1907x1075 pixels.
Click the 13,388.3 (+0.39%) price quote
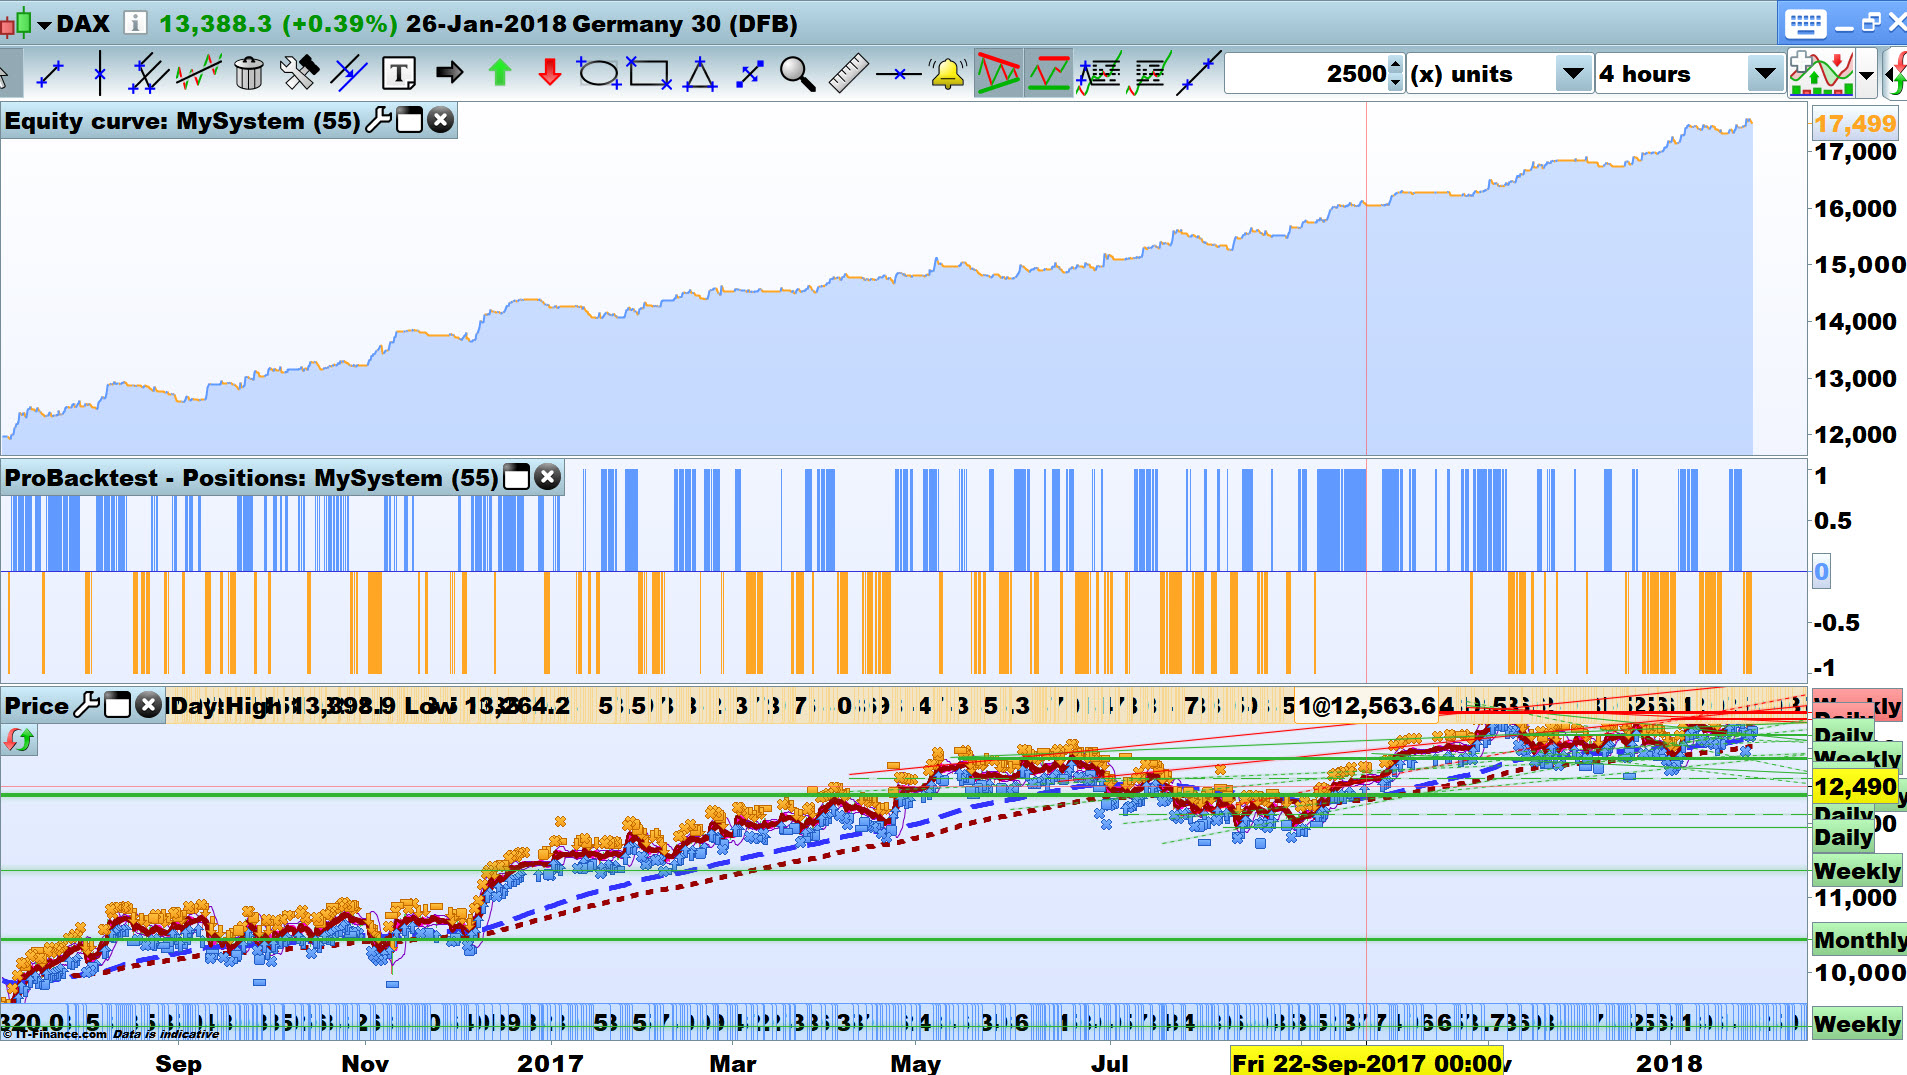click(278, 23)
